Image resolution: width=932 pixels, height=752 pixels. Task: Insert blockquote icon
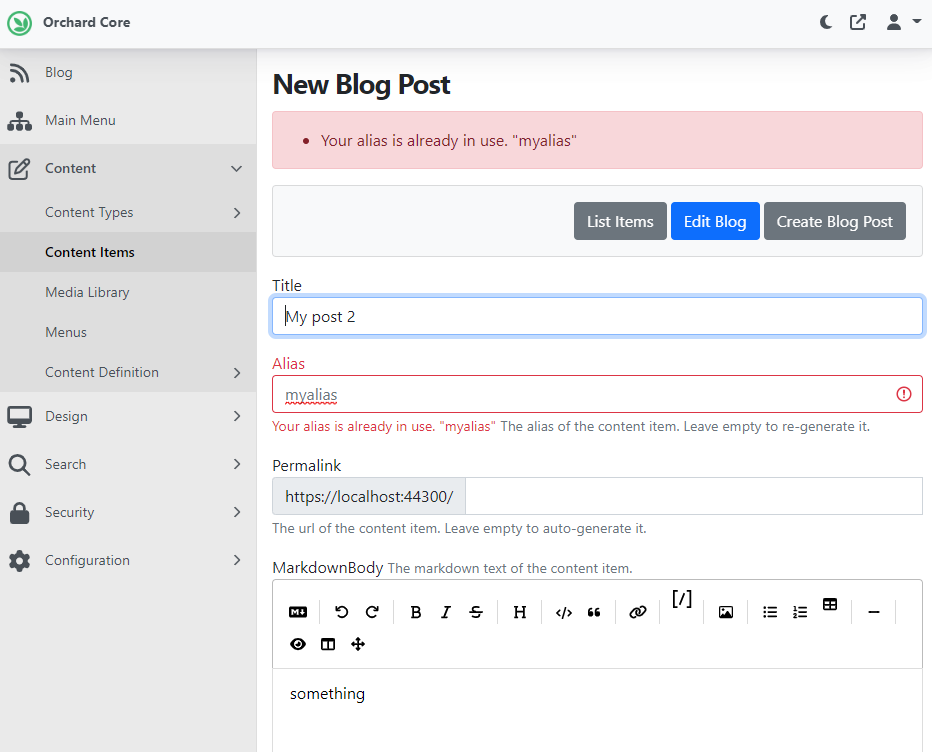[x=594, y=612]
